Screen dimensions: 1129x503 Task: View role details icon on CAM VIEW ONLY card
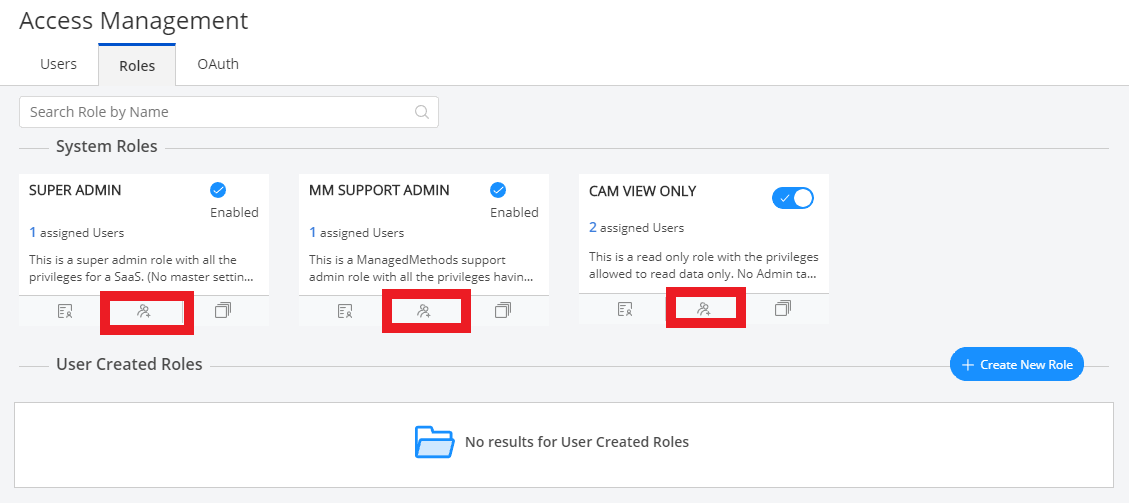click(x=625, y=309)
